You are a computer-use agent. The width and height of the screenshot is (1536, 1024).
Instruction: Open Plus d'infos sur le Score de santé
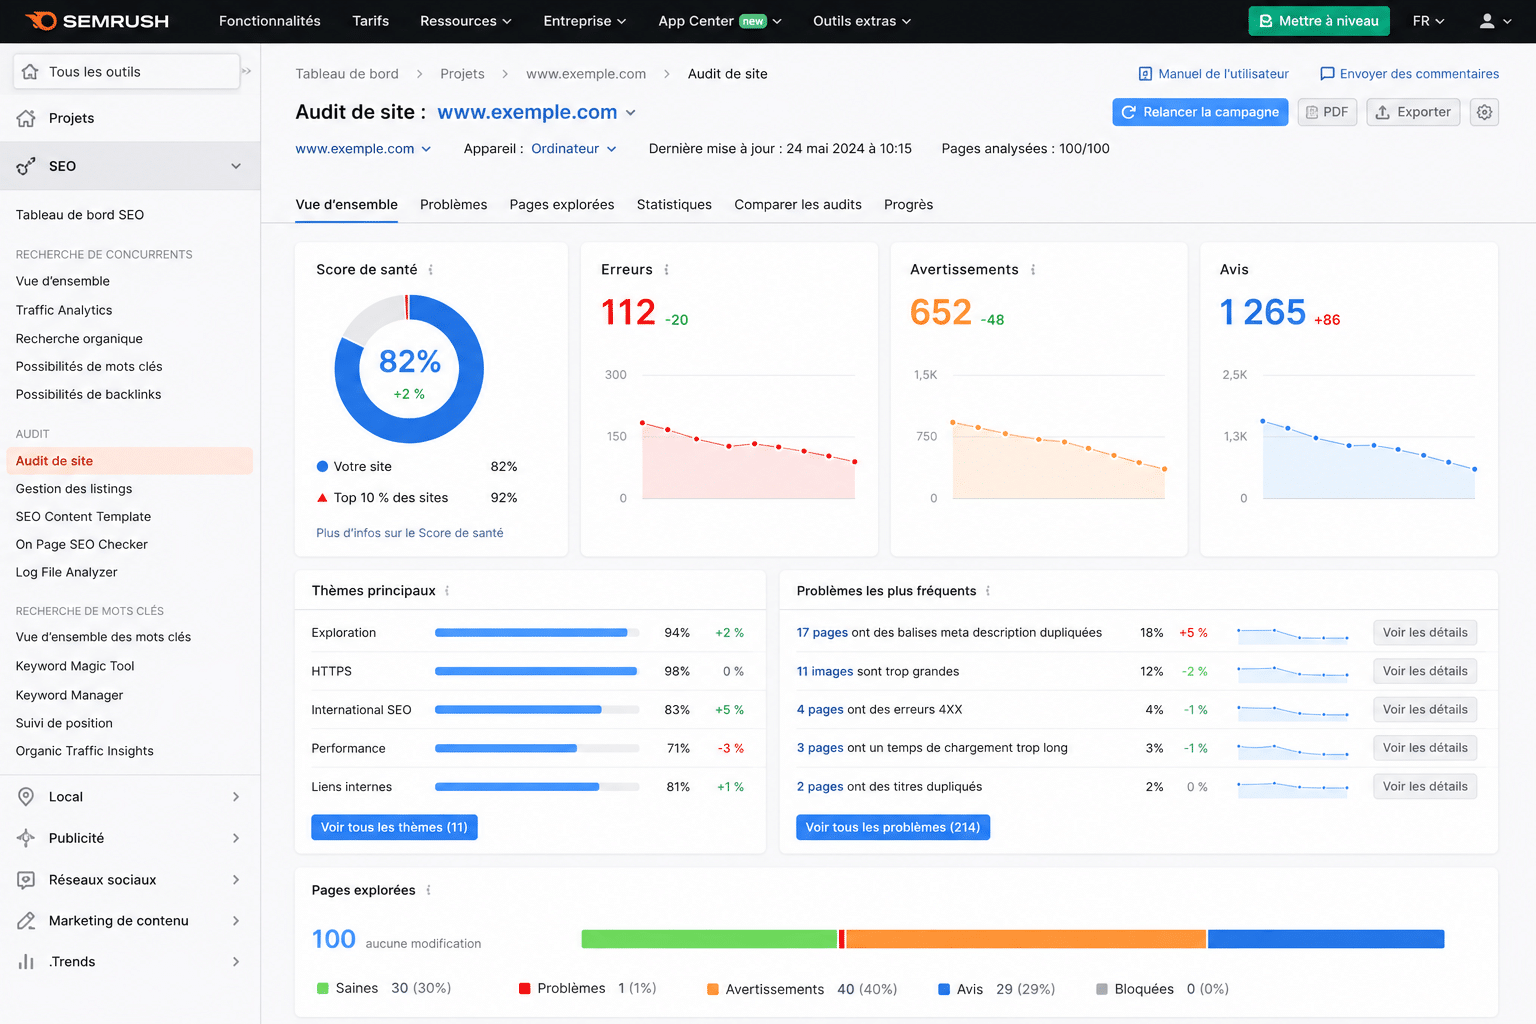tap(410, 533)
